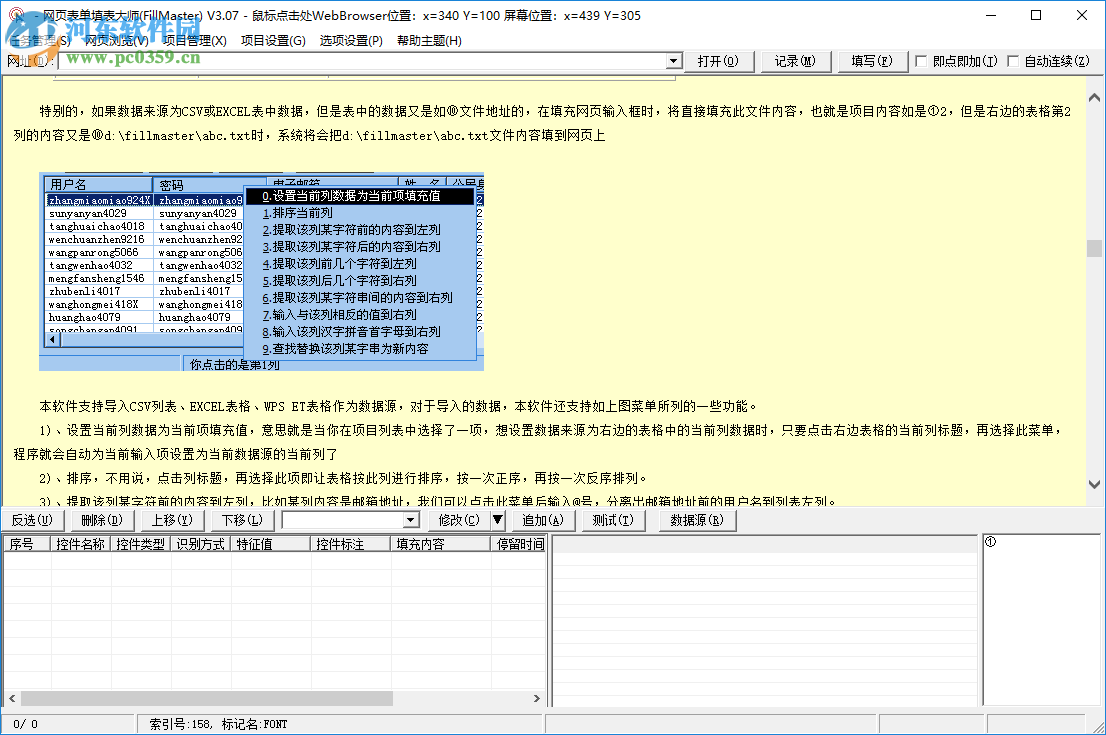Click the 反选(U) button
Screen dimensions: 1106x735
(33, 519)
